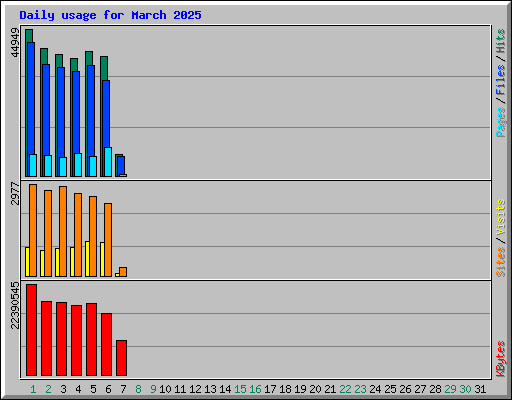Click the yellow Visits bar for day 6
The height and width of the screenshot is (400, 512).
coord(102,259)
